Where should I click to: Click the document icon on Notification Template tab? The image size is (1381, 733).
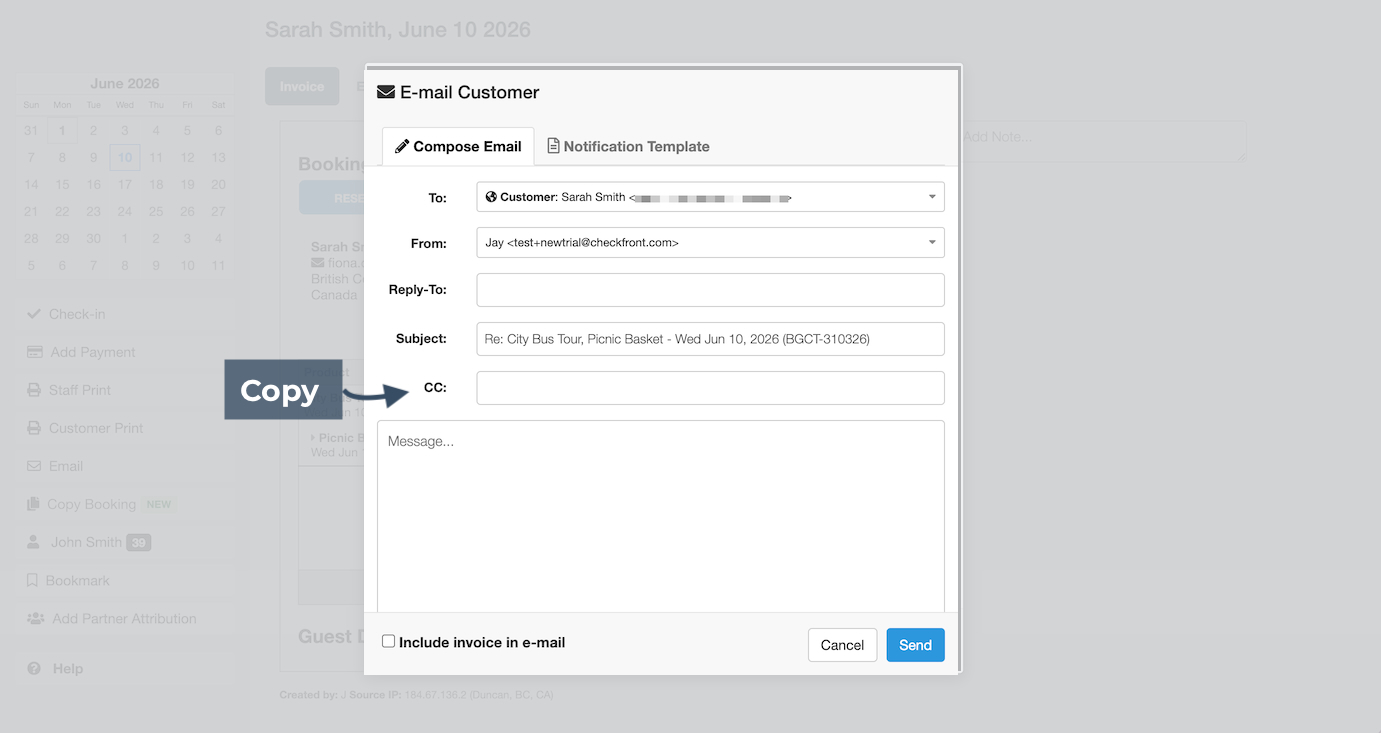(553, 146)
